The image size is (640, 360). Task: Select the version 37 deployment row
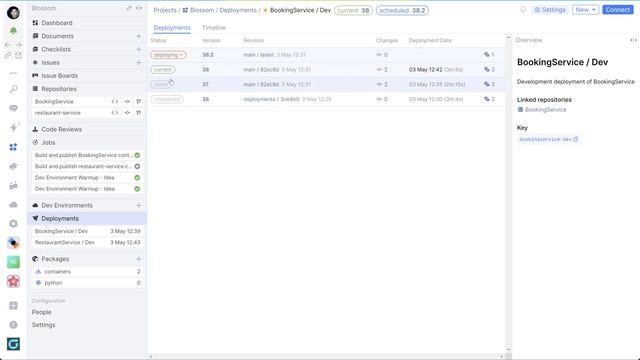[x=327, y=84]
